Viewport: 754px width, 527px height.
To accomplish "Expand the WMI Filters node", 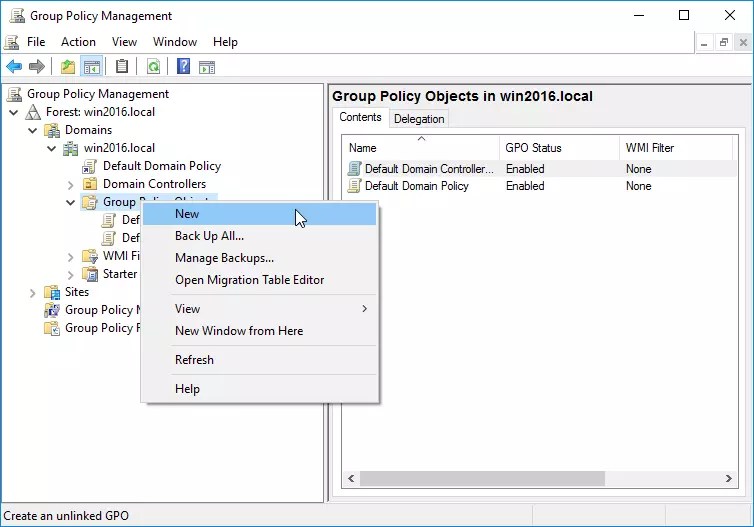I will click(71, 257).
